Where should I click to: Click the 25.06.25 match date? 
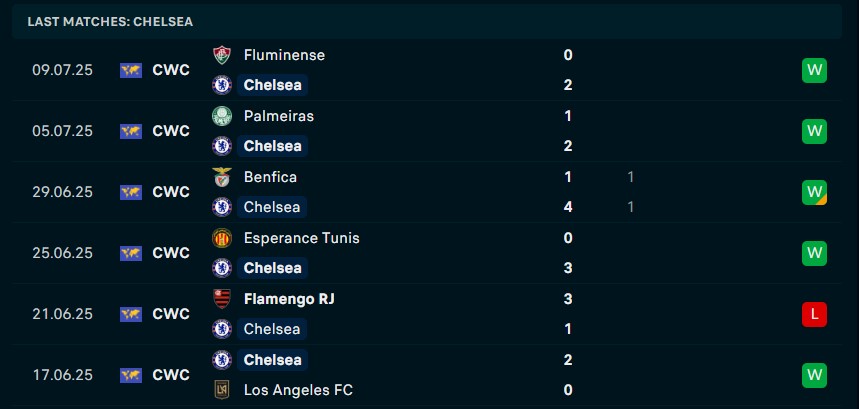coord(62,253)
